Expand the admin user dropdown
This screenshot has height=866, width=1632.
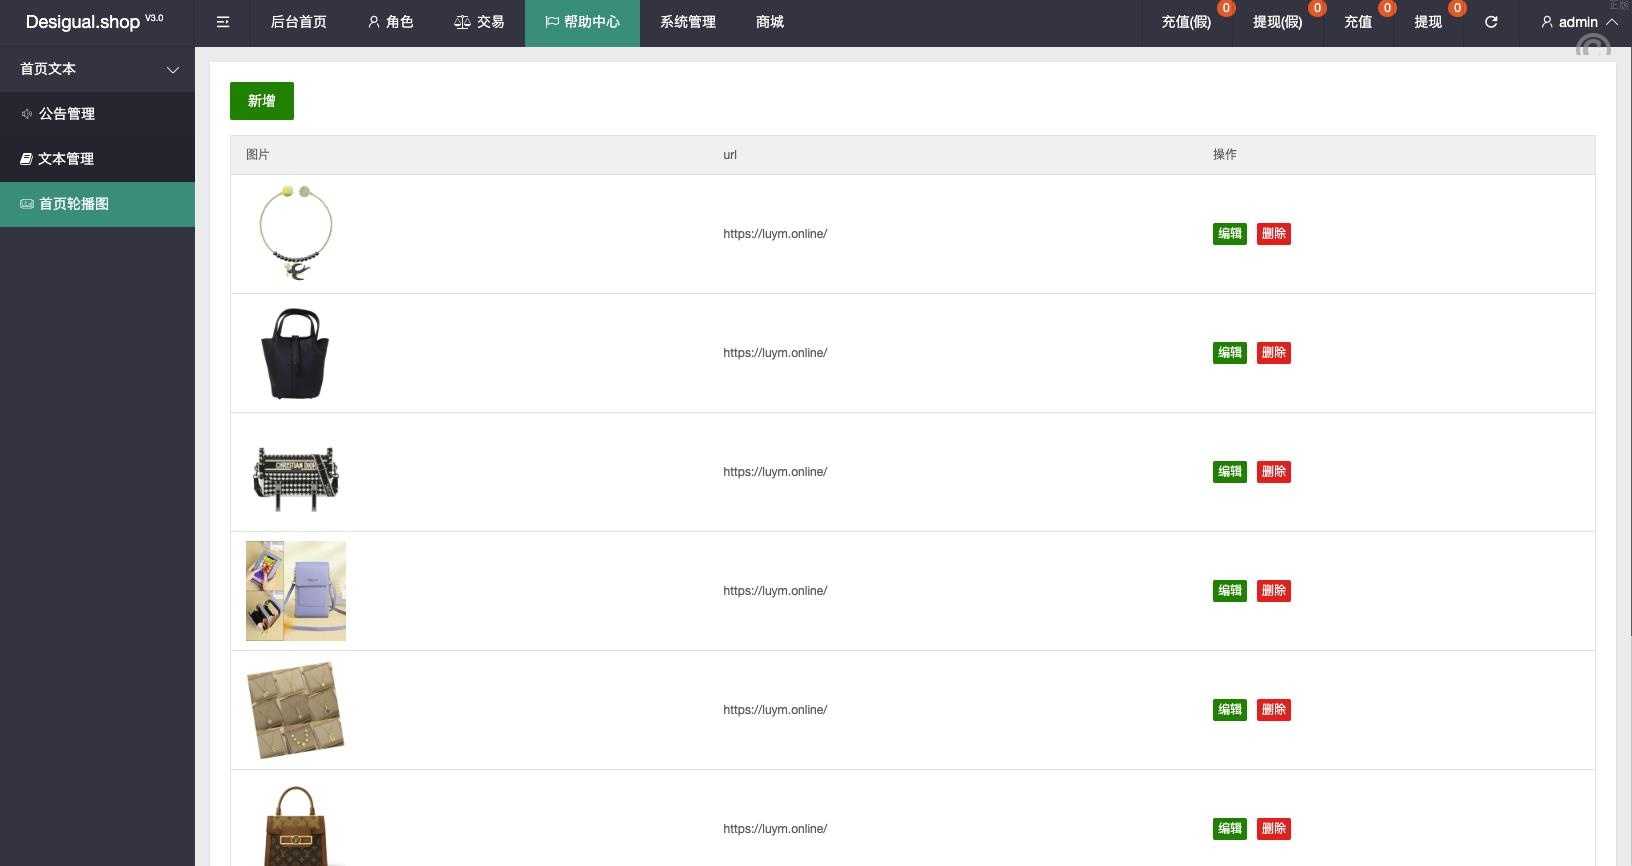coord(1578,22)
